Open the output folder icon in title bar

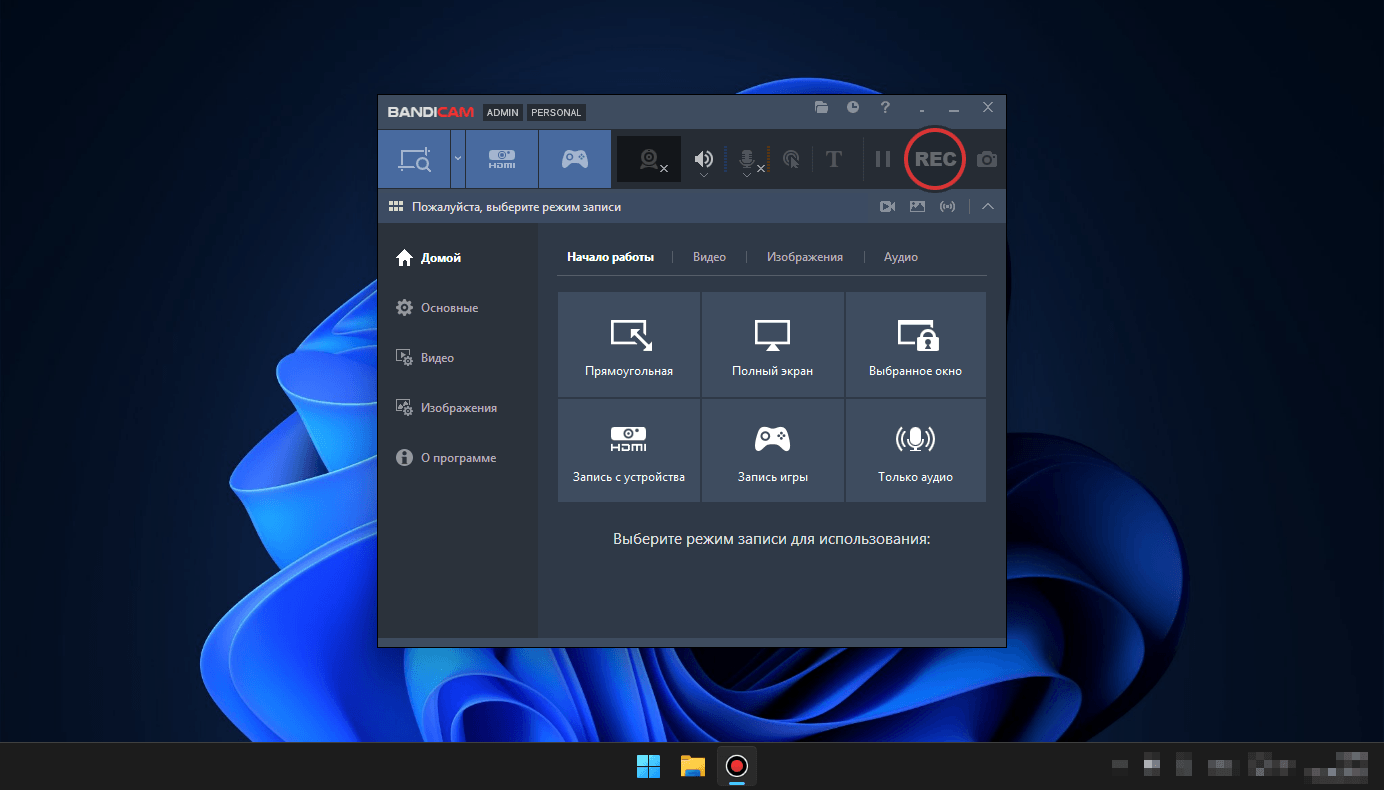[x=822, y=107]
